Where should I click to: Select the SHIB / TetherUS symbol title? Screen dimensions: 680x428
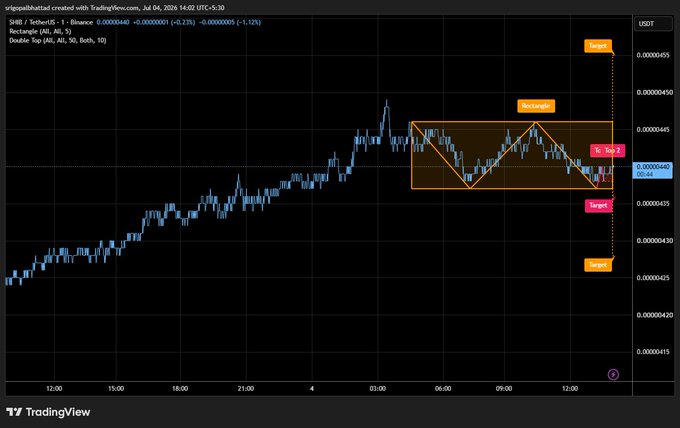tap(51, 22)
